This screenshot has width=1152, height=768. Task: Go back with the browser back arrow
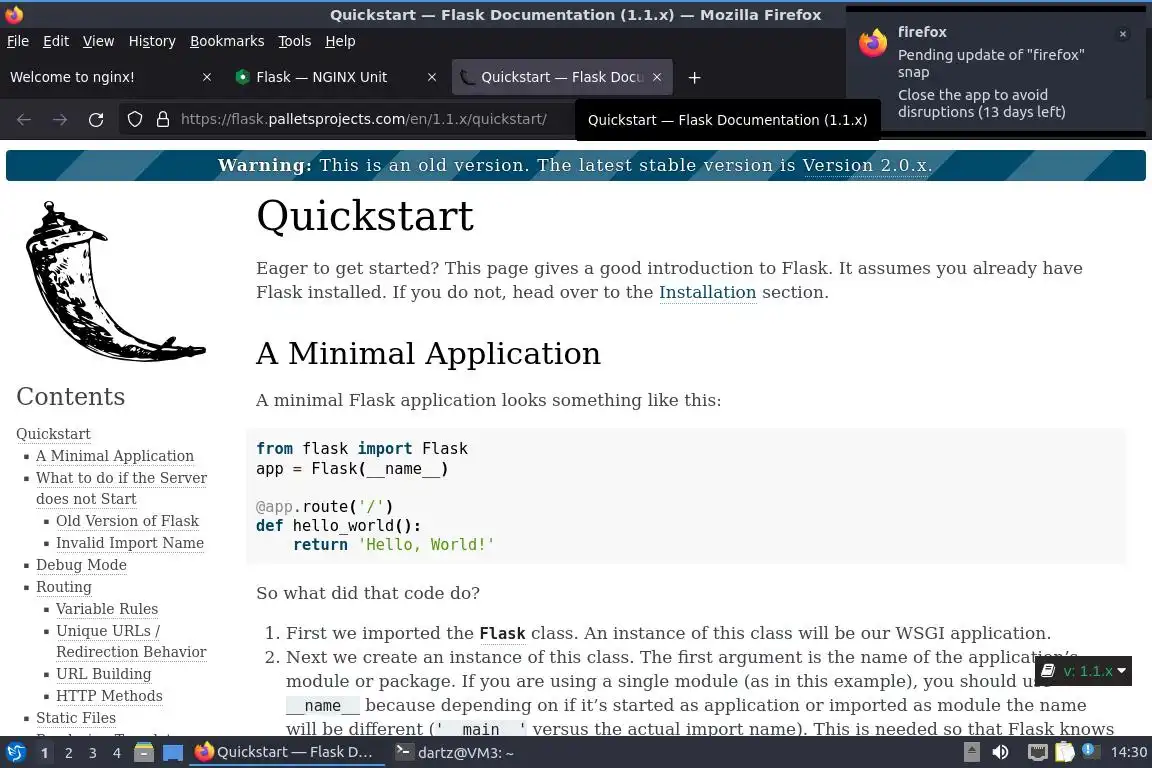pos(24,119)
